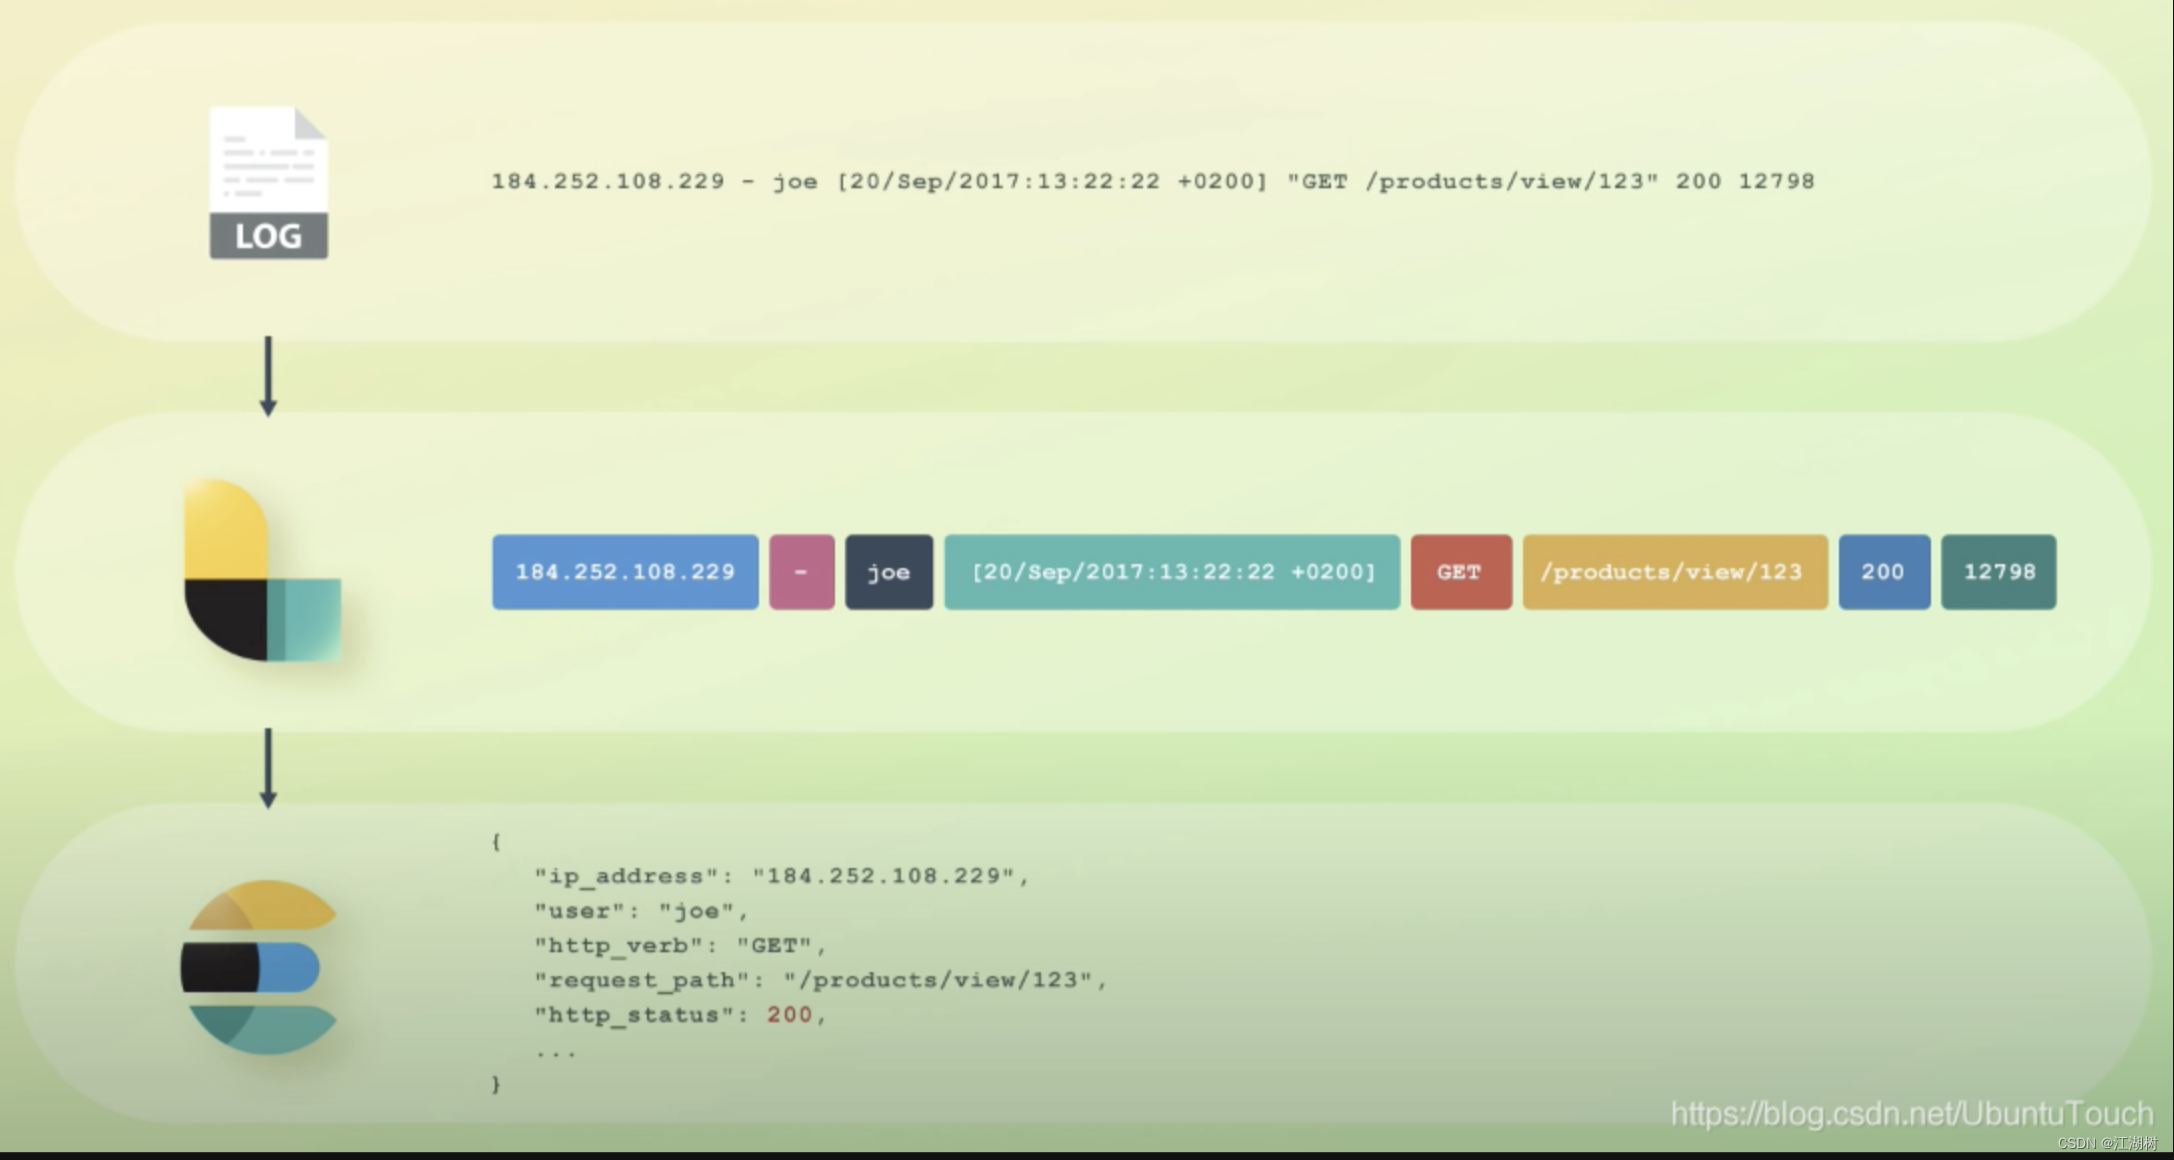Click the red GET token block

coord(1461,572)
